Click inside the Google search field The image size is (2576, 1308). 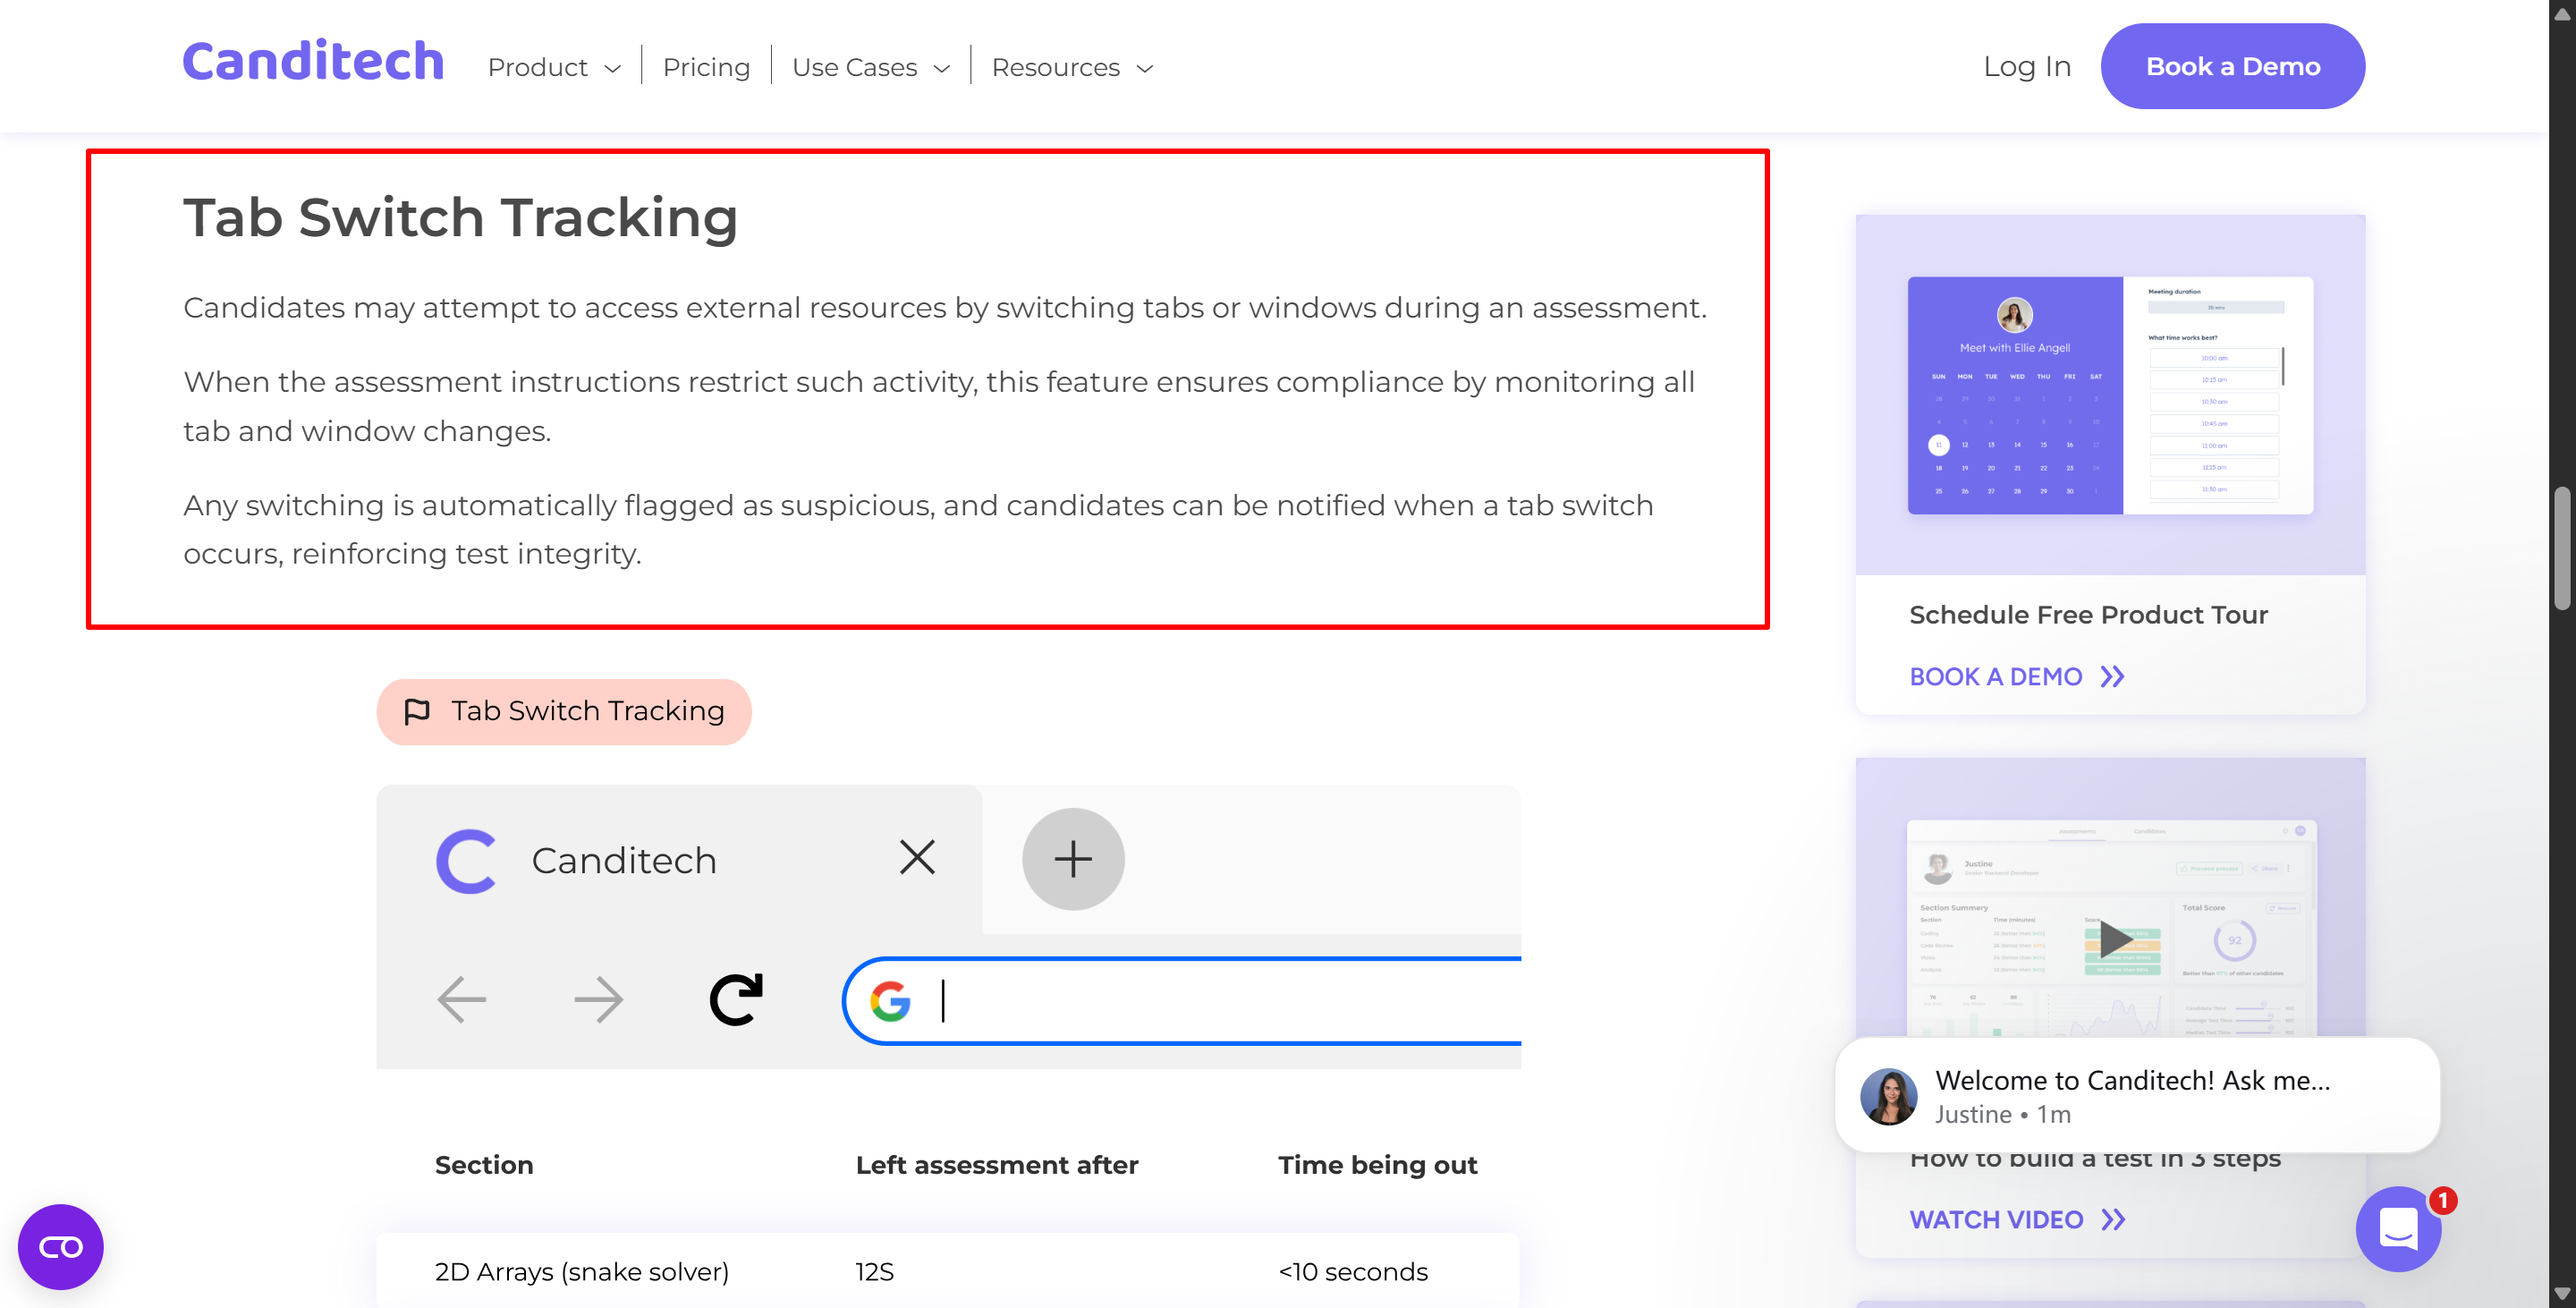click(1182, 1001)
